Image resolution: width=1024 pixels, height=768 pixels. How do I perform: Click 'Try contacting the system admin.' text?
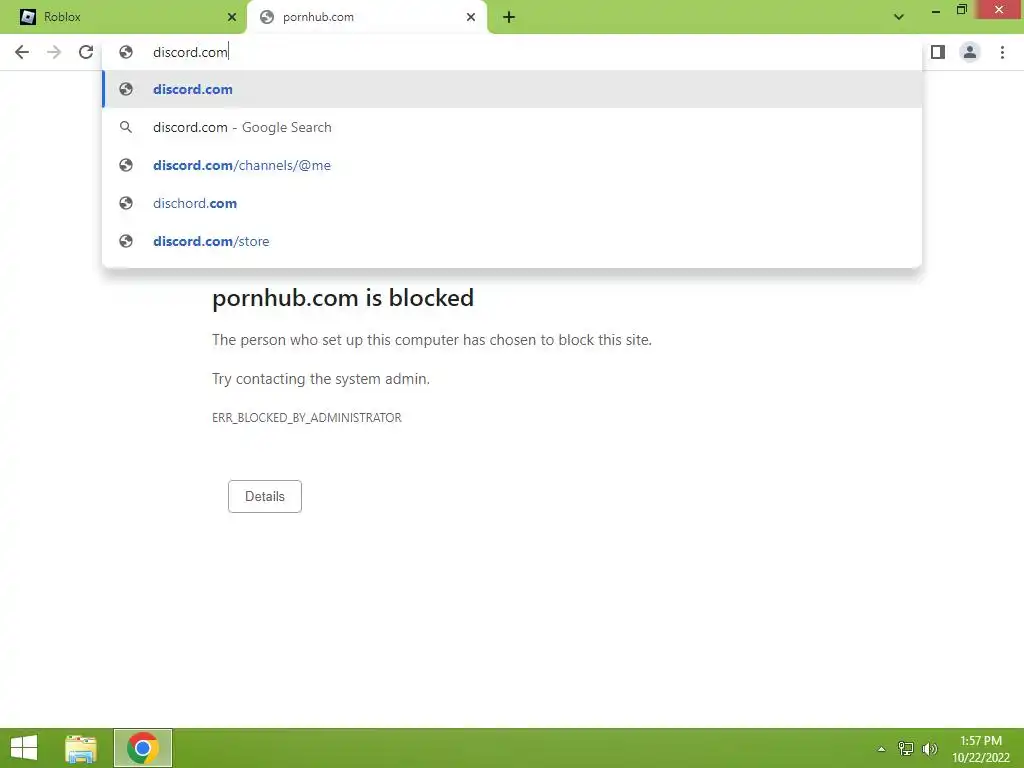[x=321, y=379]
